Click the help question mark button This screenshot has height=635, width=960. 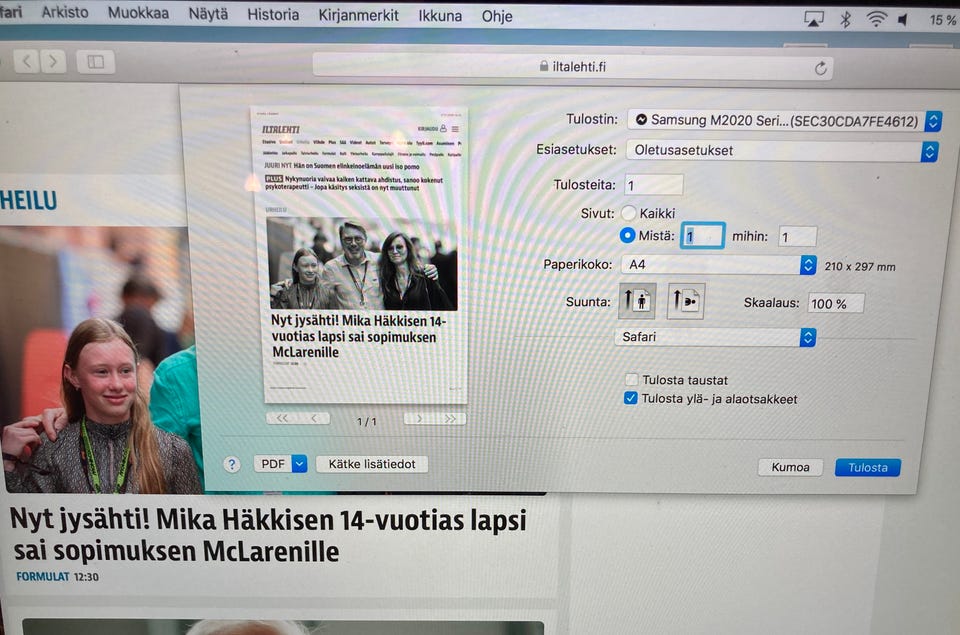(231, 464)
